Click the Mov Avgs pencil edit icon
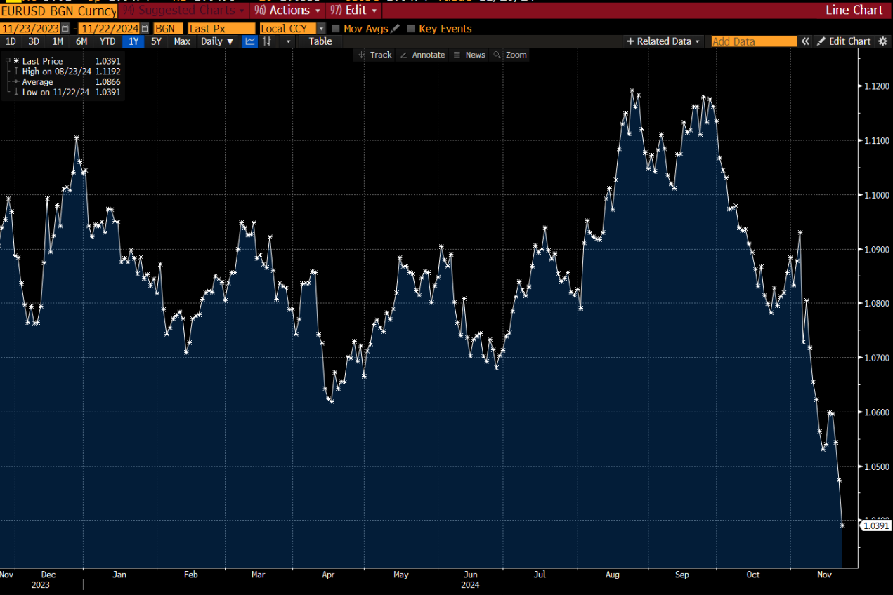Screen dimensions: 893x595 pos(397,28)
